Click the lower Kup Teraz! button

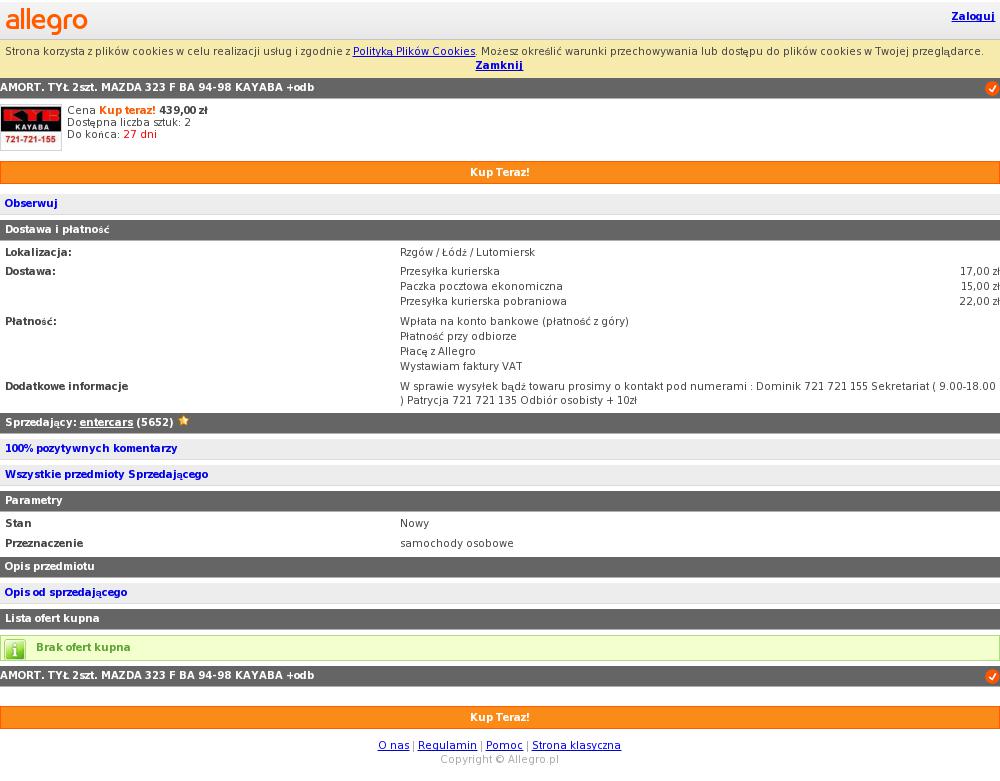click(x=500, y=717)
